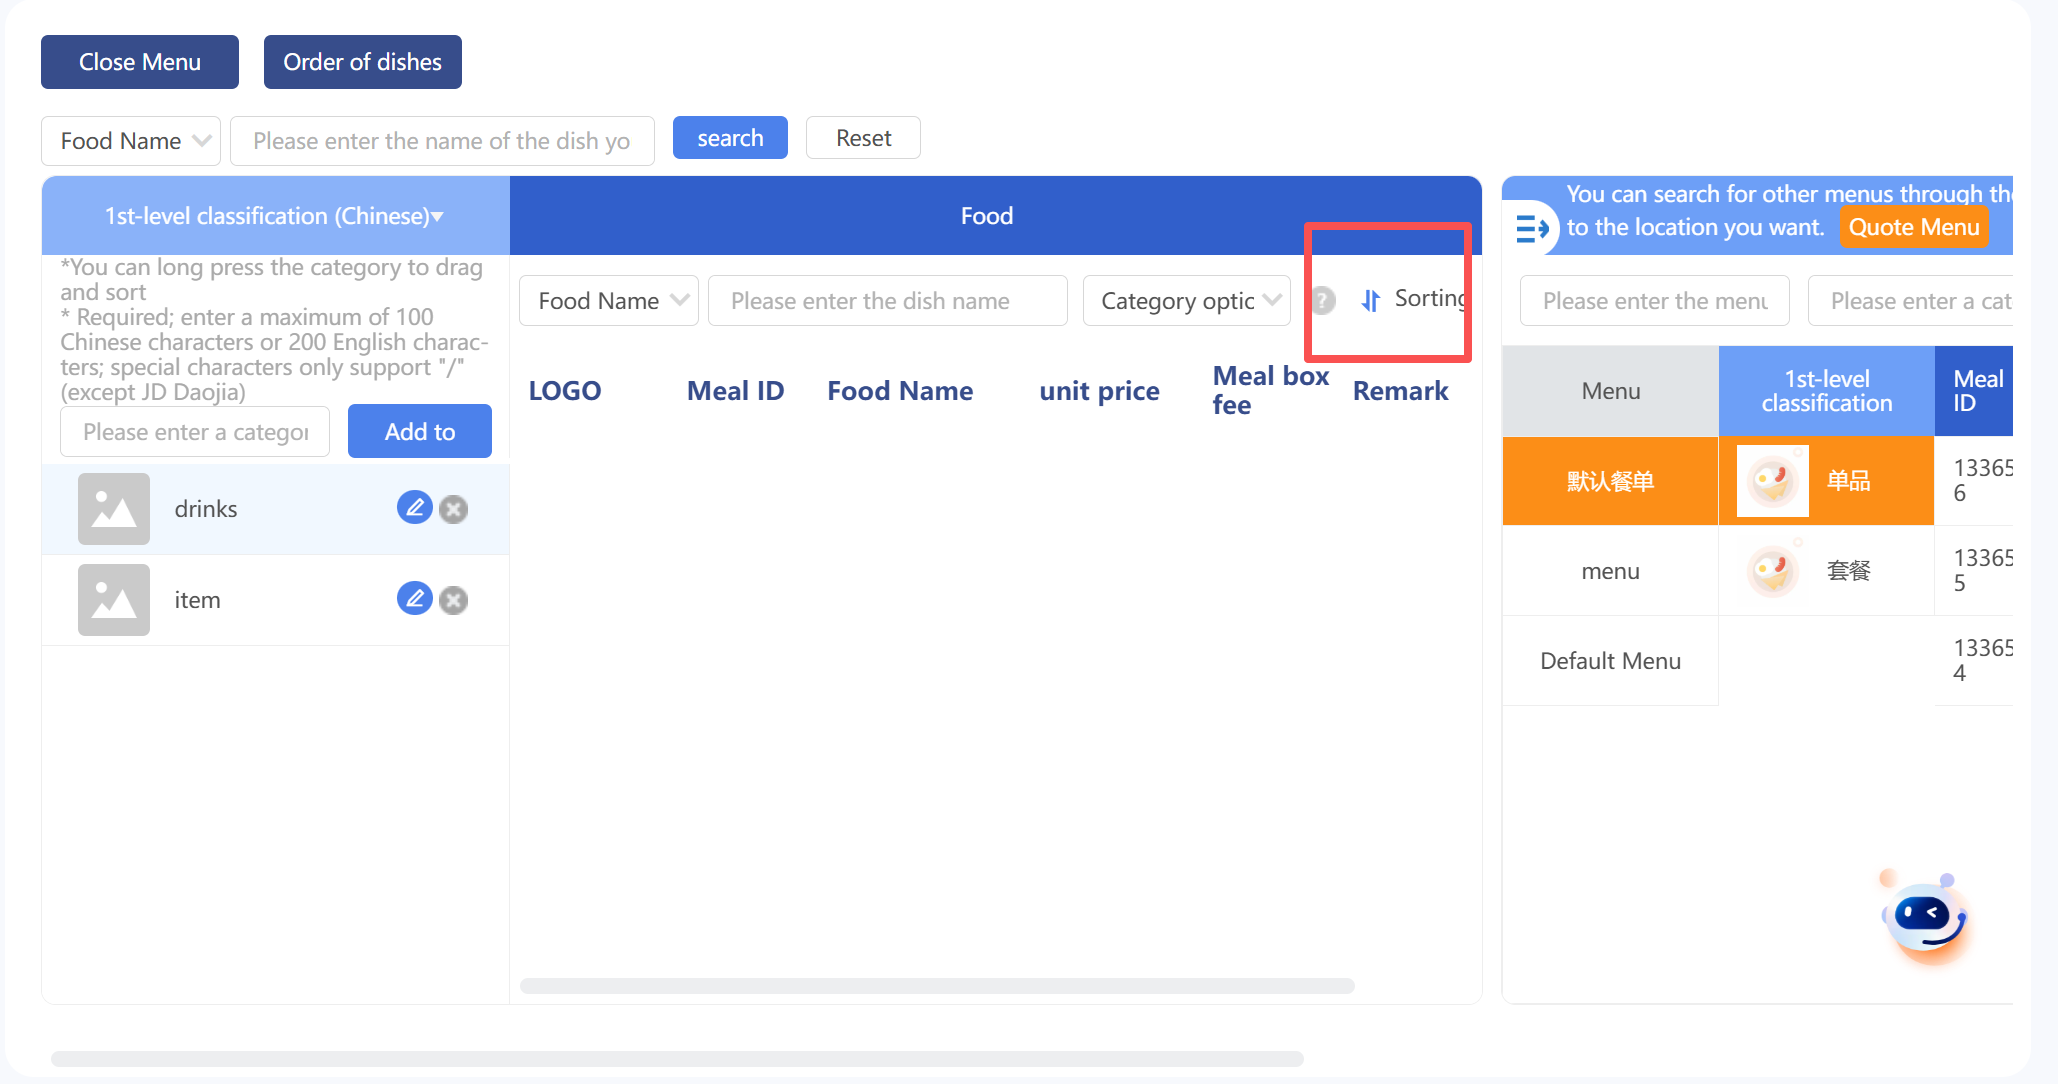Expand the Category options dropdown
The height and width of the screenshot is (1084, 2058).
(1187, 301)
